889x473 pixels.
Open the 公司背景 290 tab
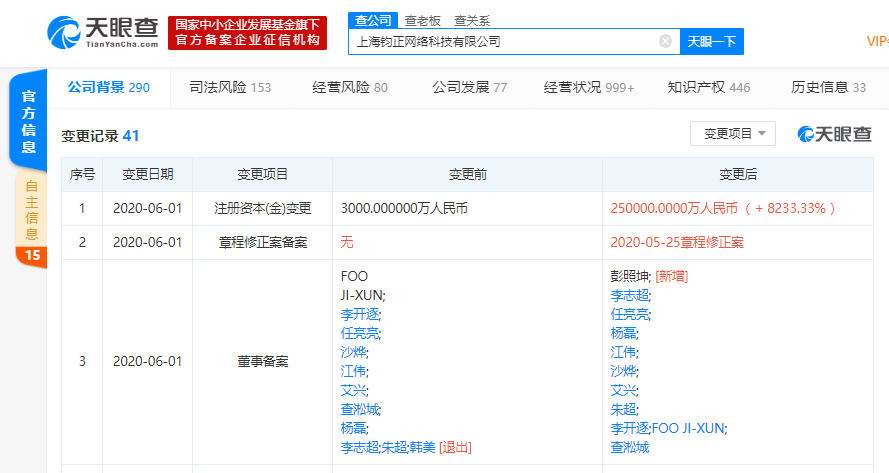click(108, 87)
